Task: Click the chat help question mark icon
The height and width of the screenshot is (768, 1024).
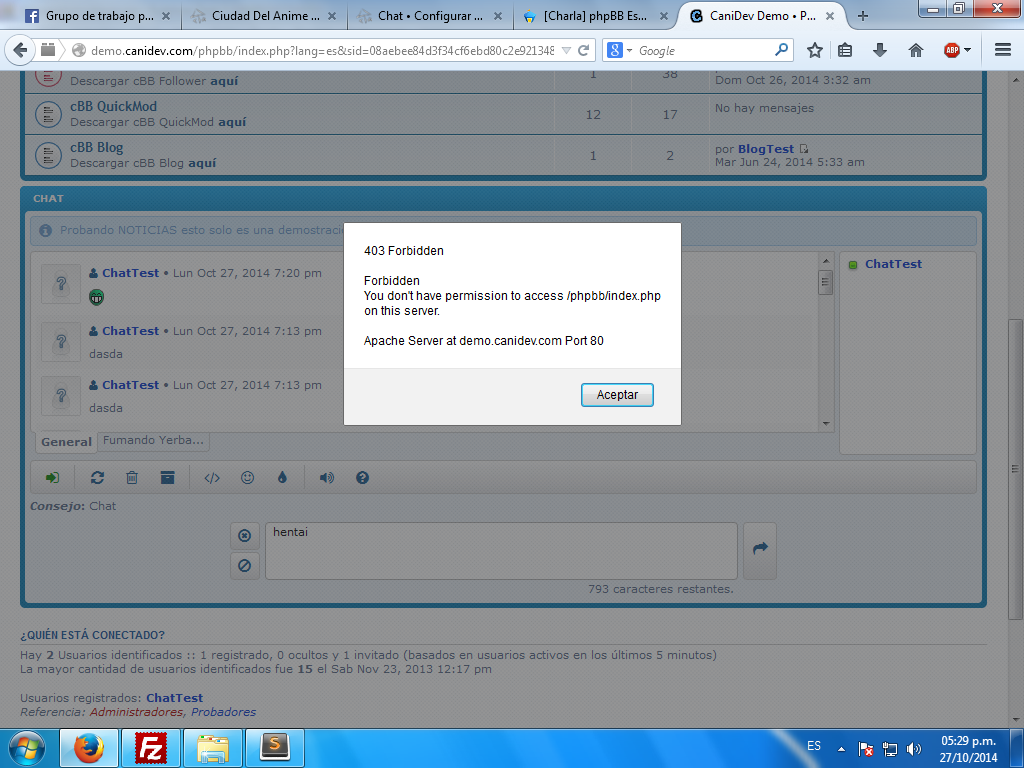Action: coord(363,478)
